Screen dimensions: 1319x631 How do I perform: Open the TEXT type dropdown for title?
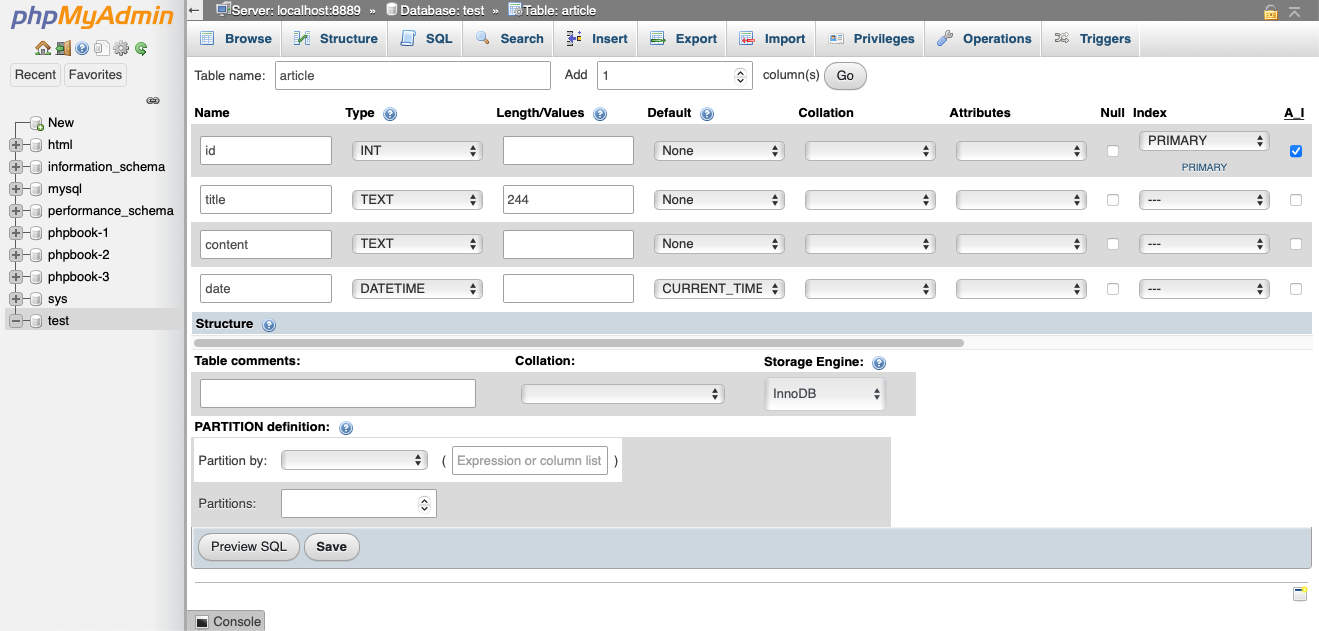click(x=417, y=200)
